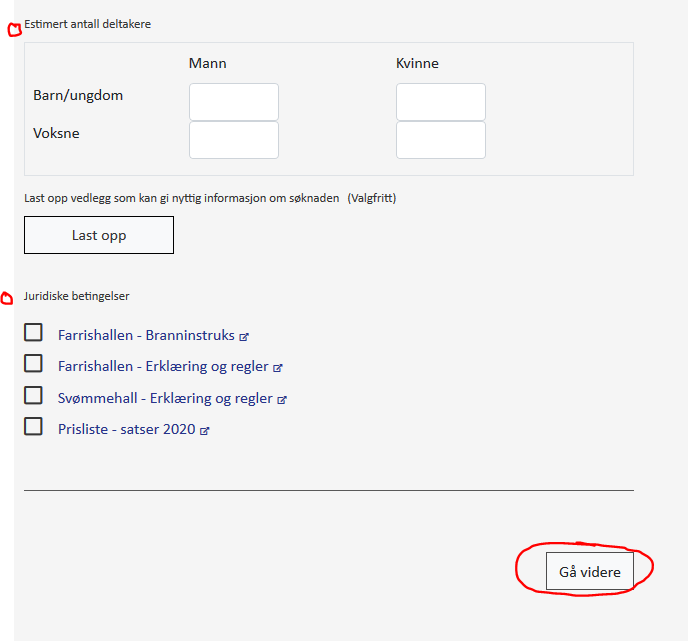Viewport: 688px width, 641px height.
Task: Enable the Svømmehall - Erklæring og regler checkbox
Action: (x=33, y=395)
